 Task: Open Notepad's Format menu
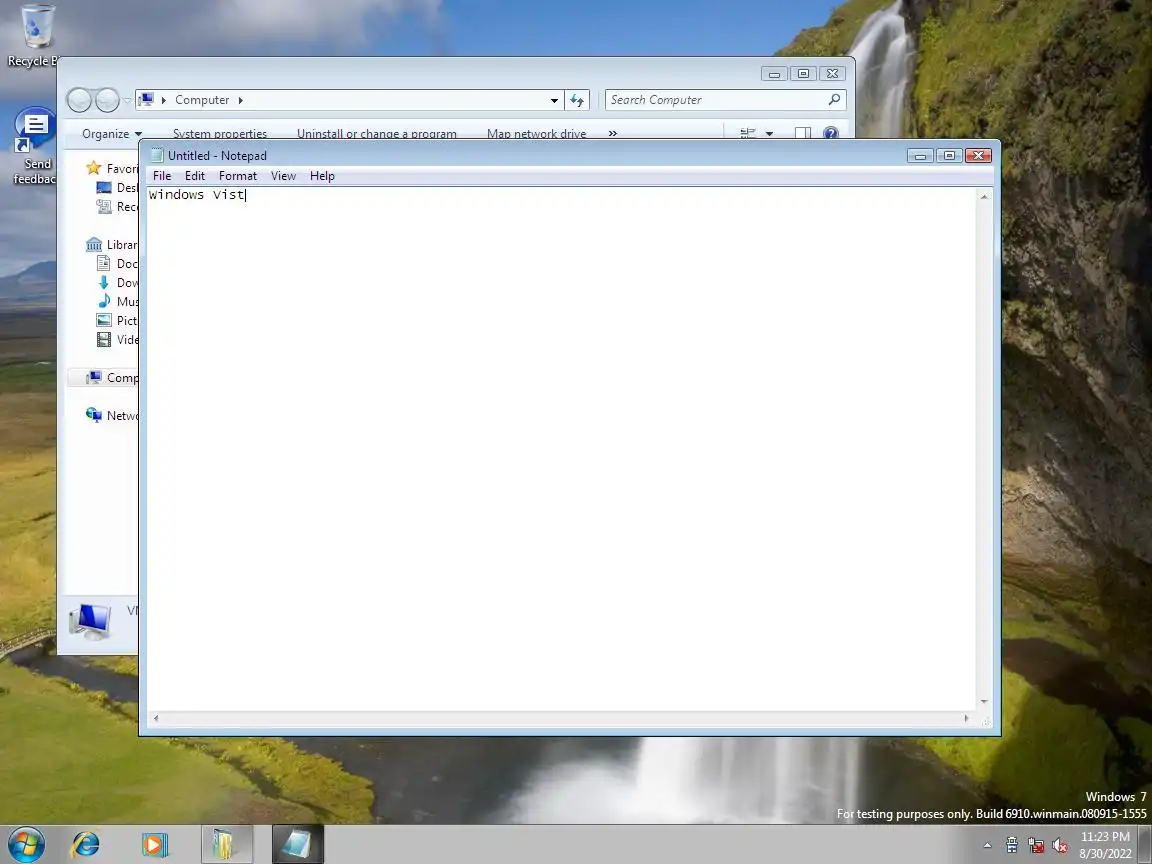(238, 176)
